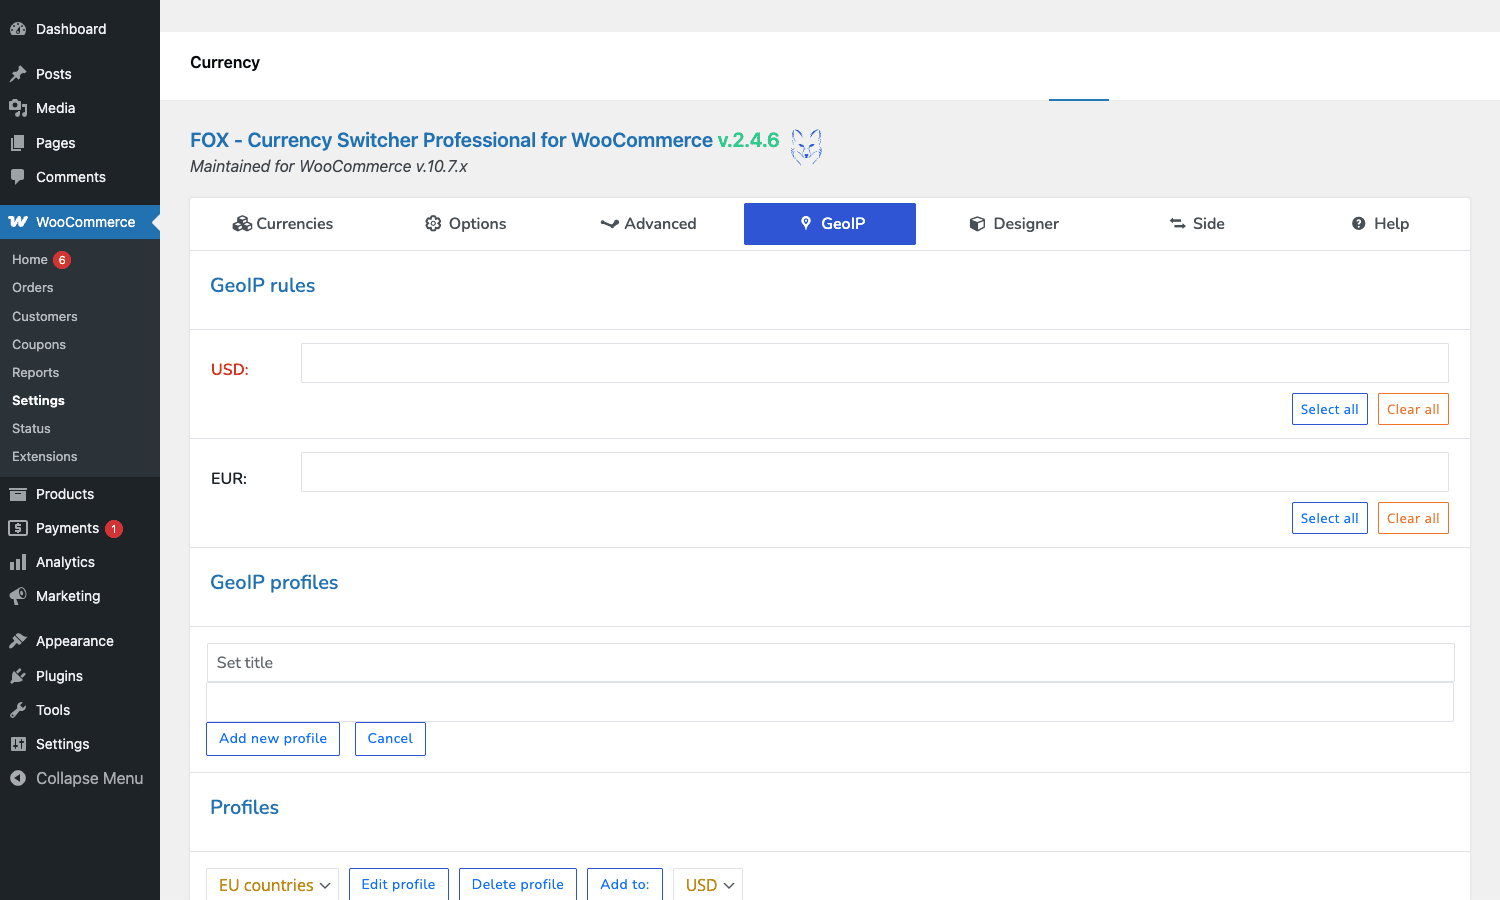Click Clear all for EUR rule
The height and width of the screenshot is (900, 1500).
tap(1413, 518)
